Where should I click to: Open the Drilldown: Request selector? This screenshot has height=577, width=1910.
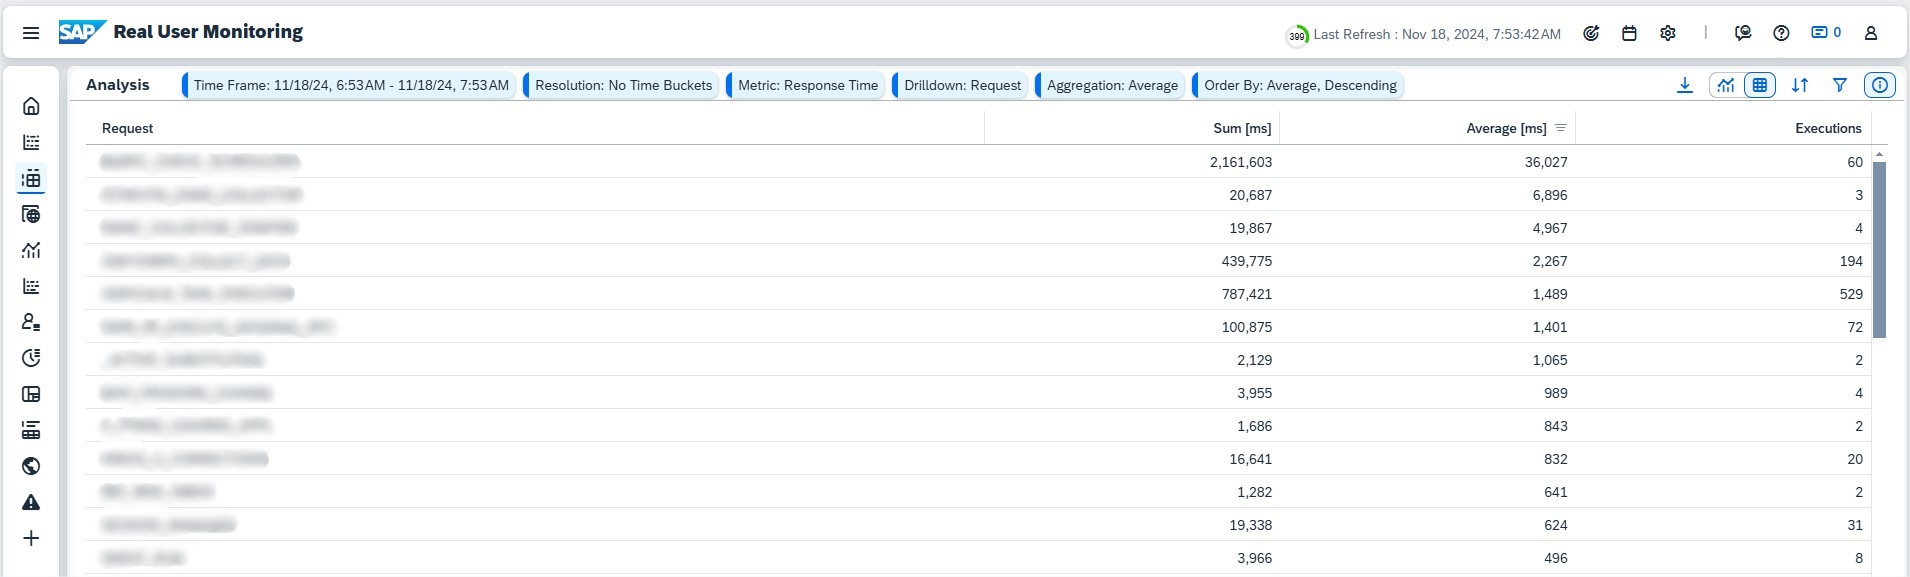pyautogui.click(x=962, y=85)
